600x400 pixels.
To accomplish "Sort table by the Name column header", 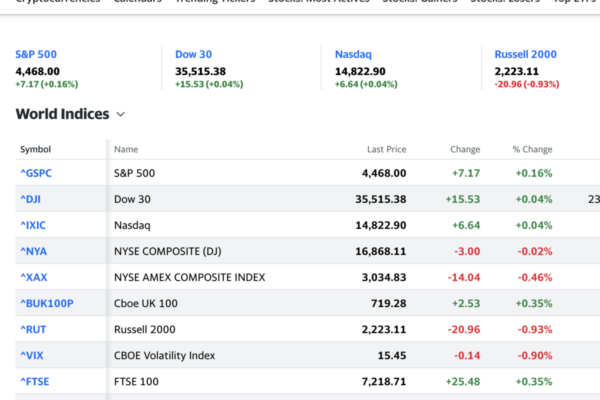I will [x=126, y=149].
